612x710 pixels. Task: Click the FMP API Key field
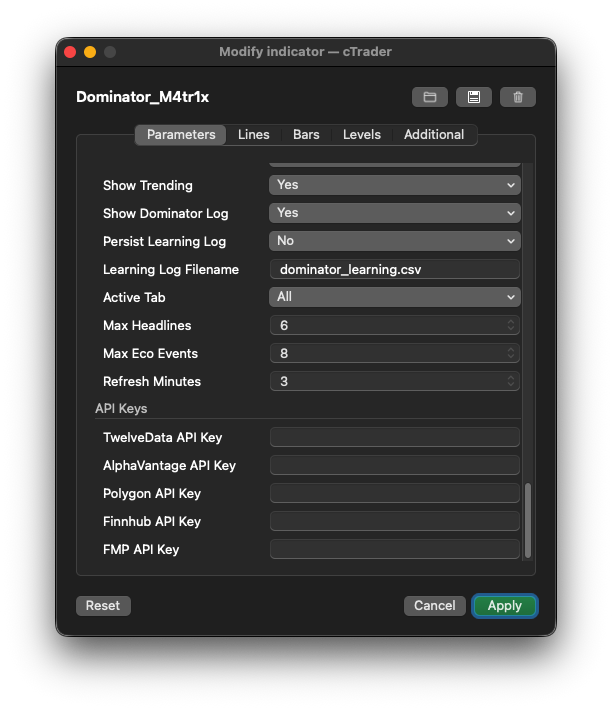coord(395,549)
